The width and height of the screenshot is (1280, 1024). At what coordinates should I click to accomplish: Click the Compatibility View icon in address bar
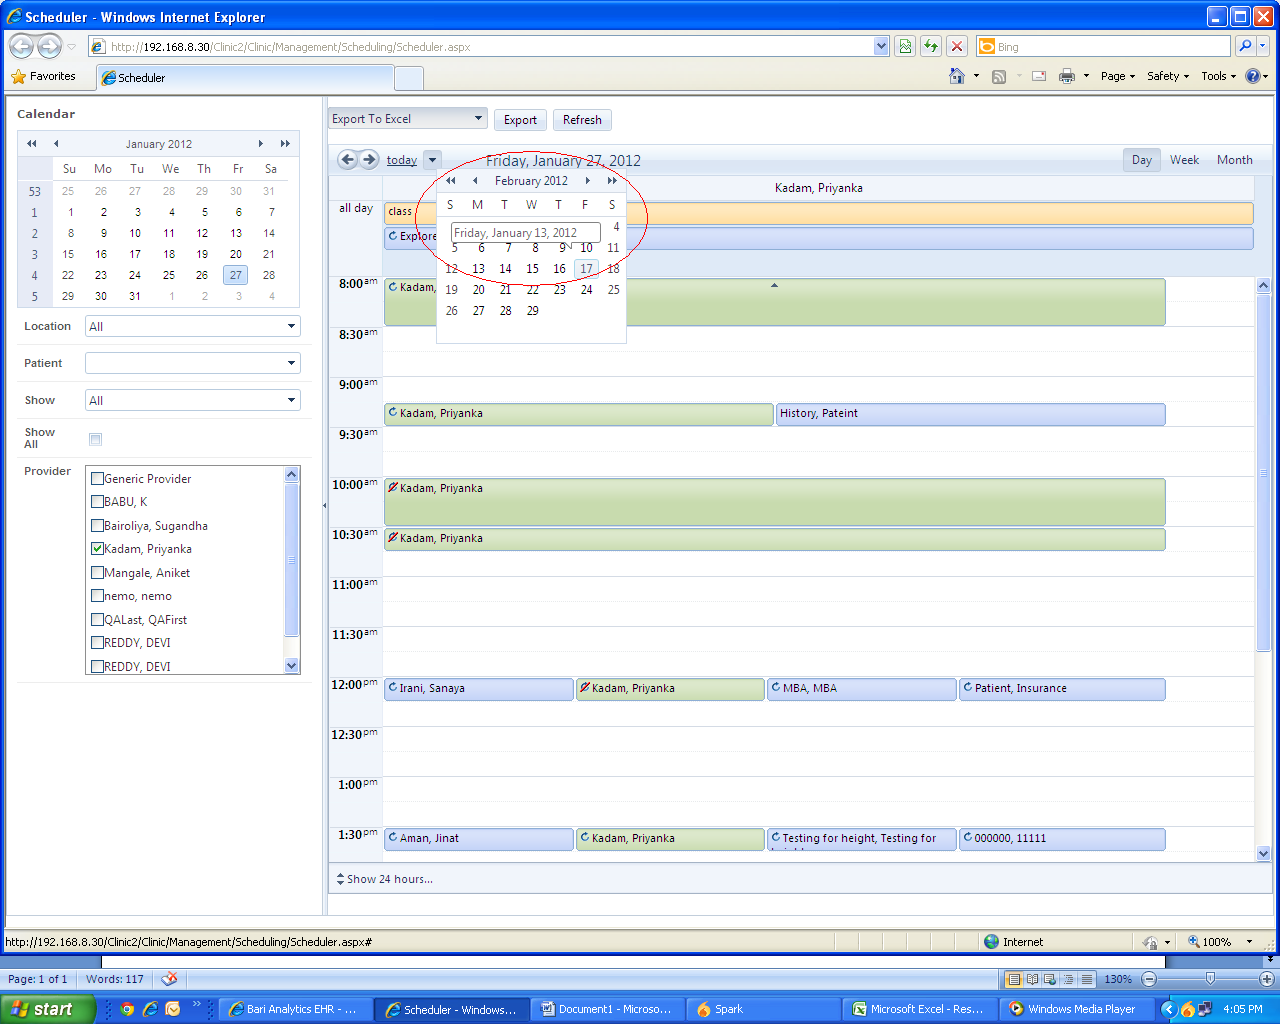pyautogui.click(x=905, y=46)
